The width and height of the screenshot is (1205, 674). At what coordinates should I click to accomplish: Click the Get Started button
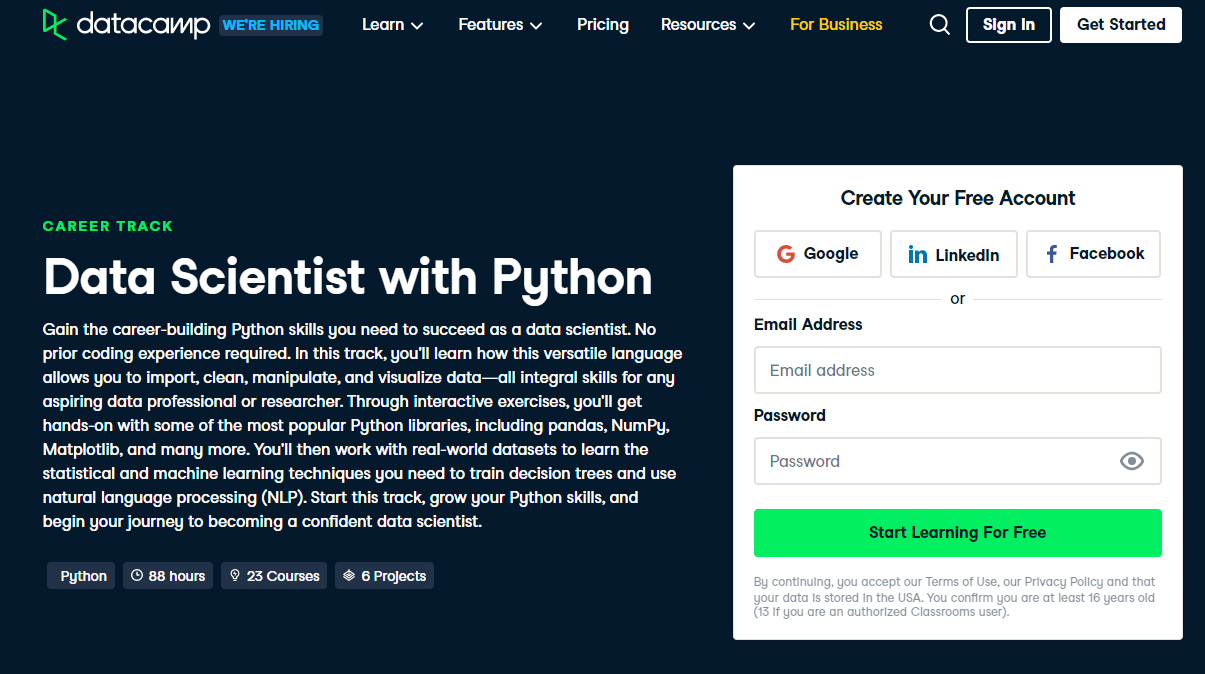coord(1121,25)
